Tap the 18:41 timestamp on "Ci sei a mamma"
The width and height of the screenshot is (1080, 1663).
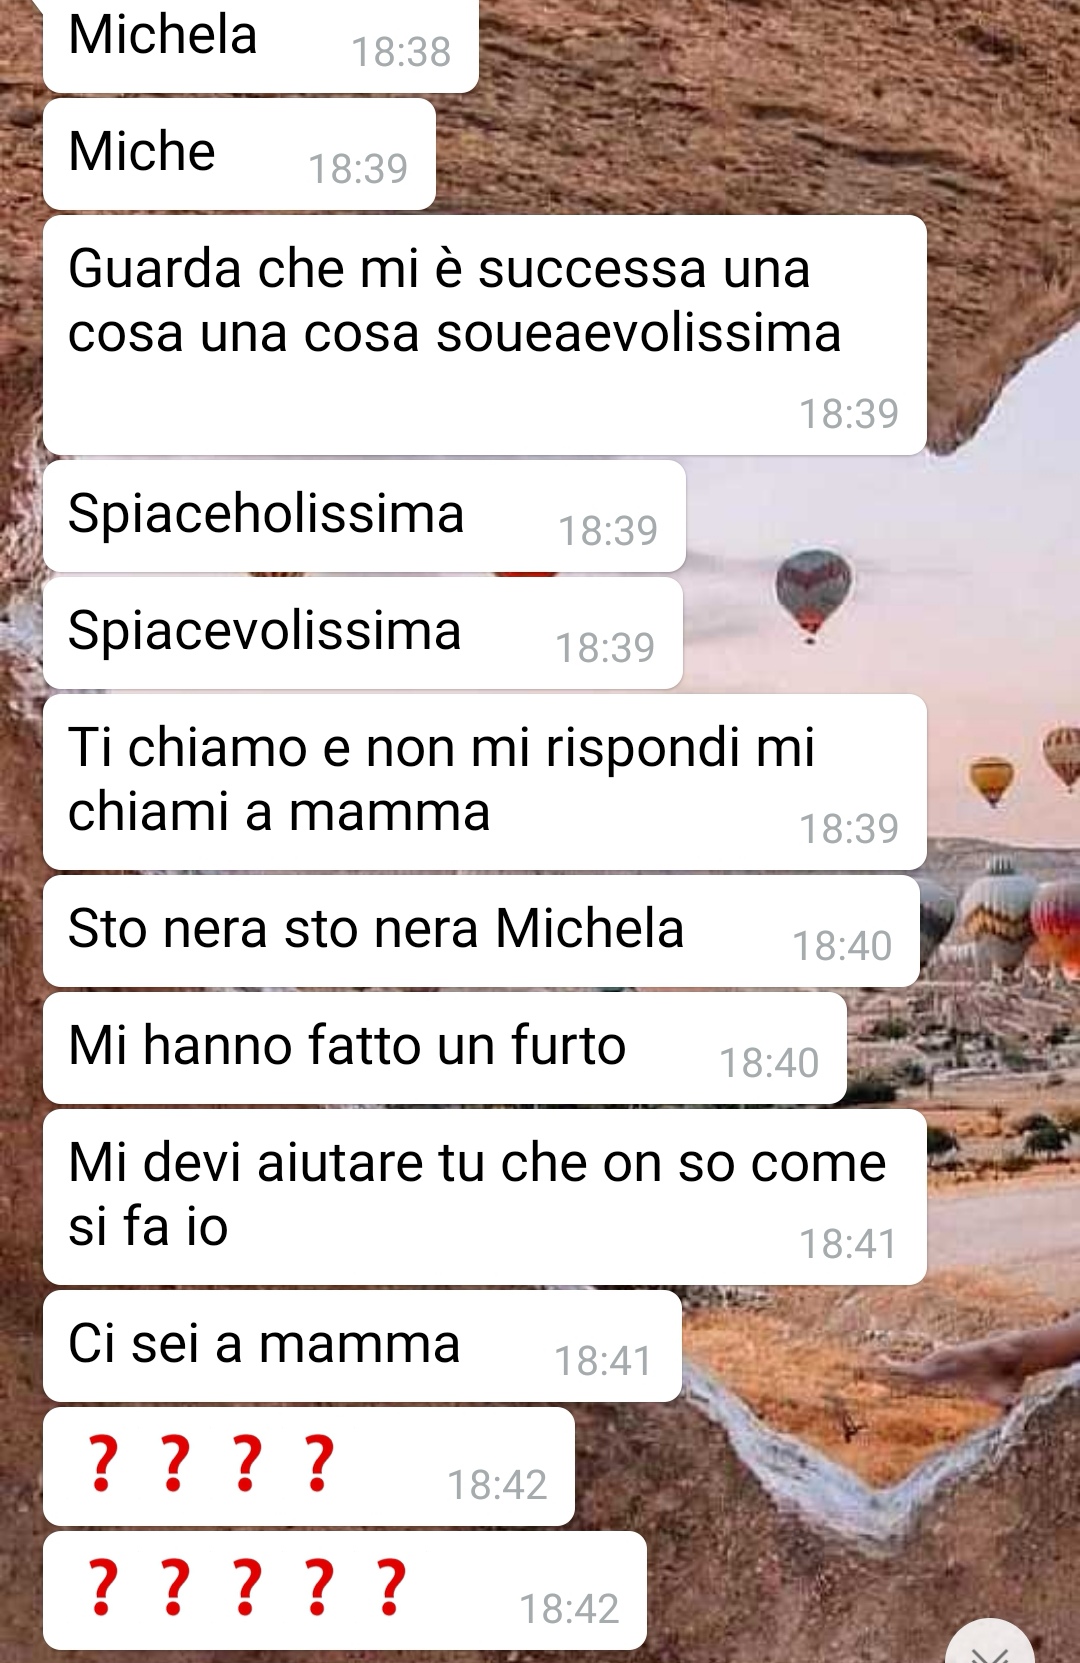point(603,1361)
